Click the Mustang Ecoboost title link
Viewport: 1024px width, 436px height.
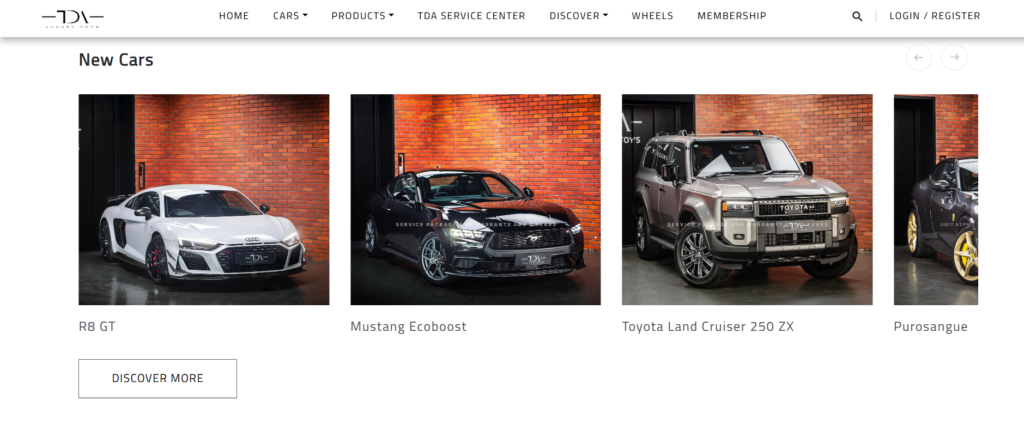tap(408, 326)
